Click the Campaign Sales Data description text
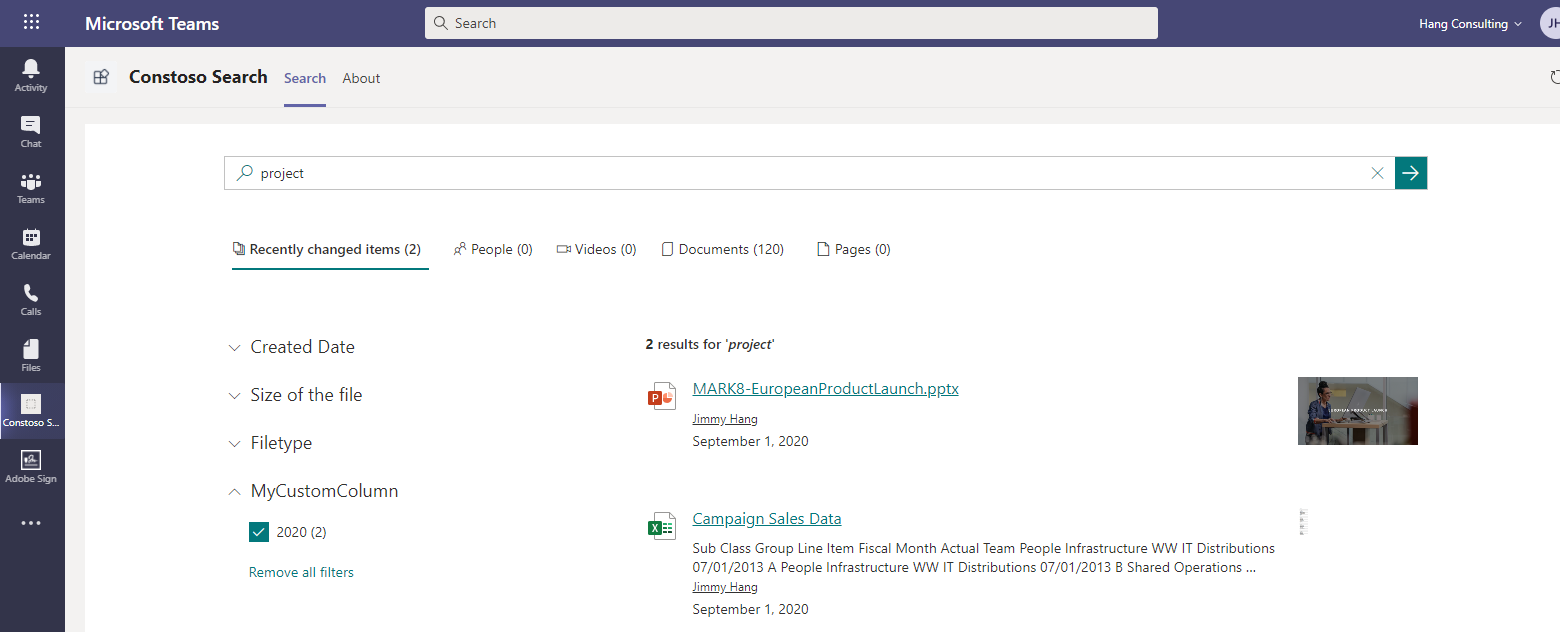The height and width of the screenshot is (632, 1560). (984, 558)
